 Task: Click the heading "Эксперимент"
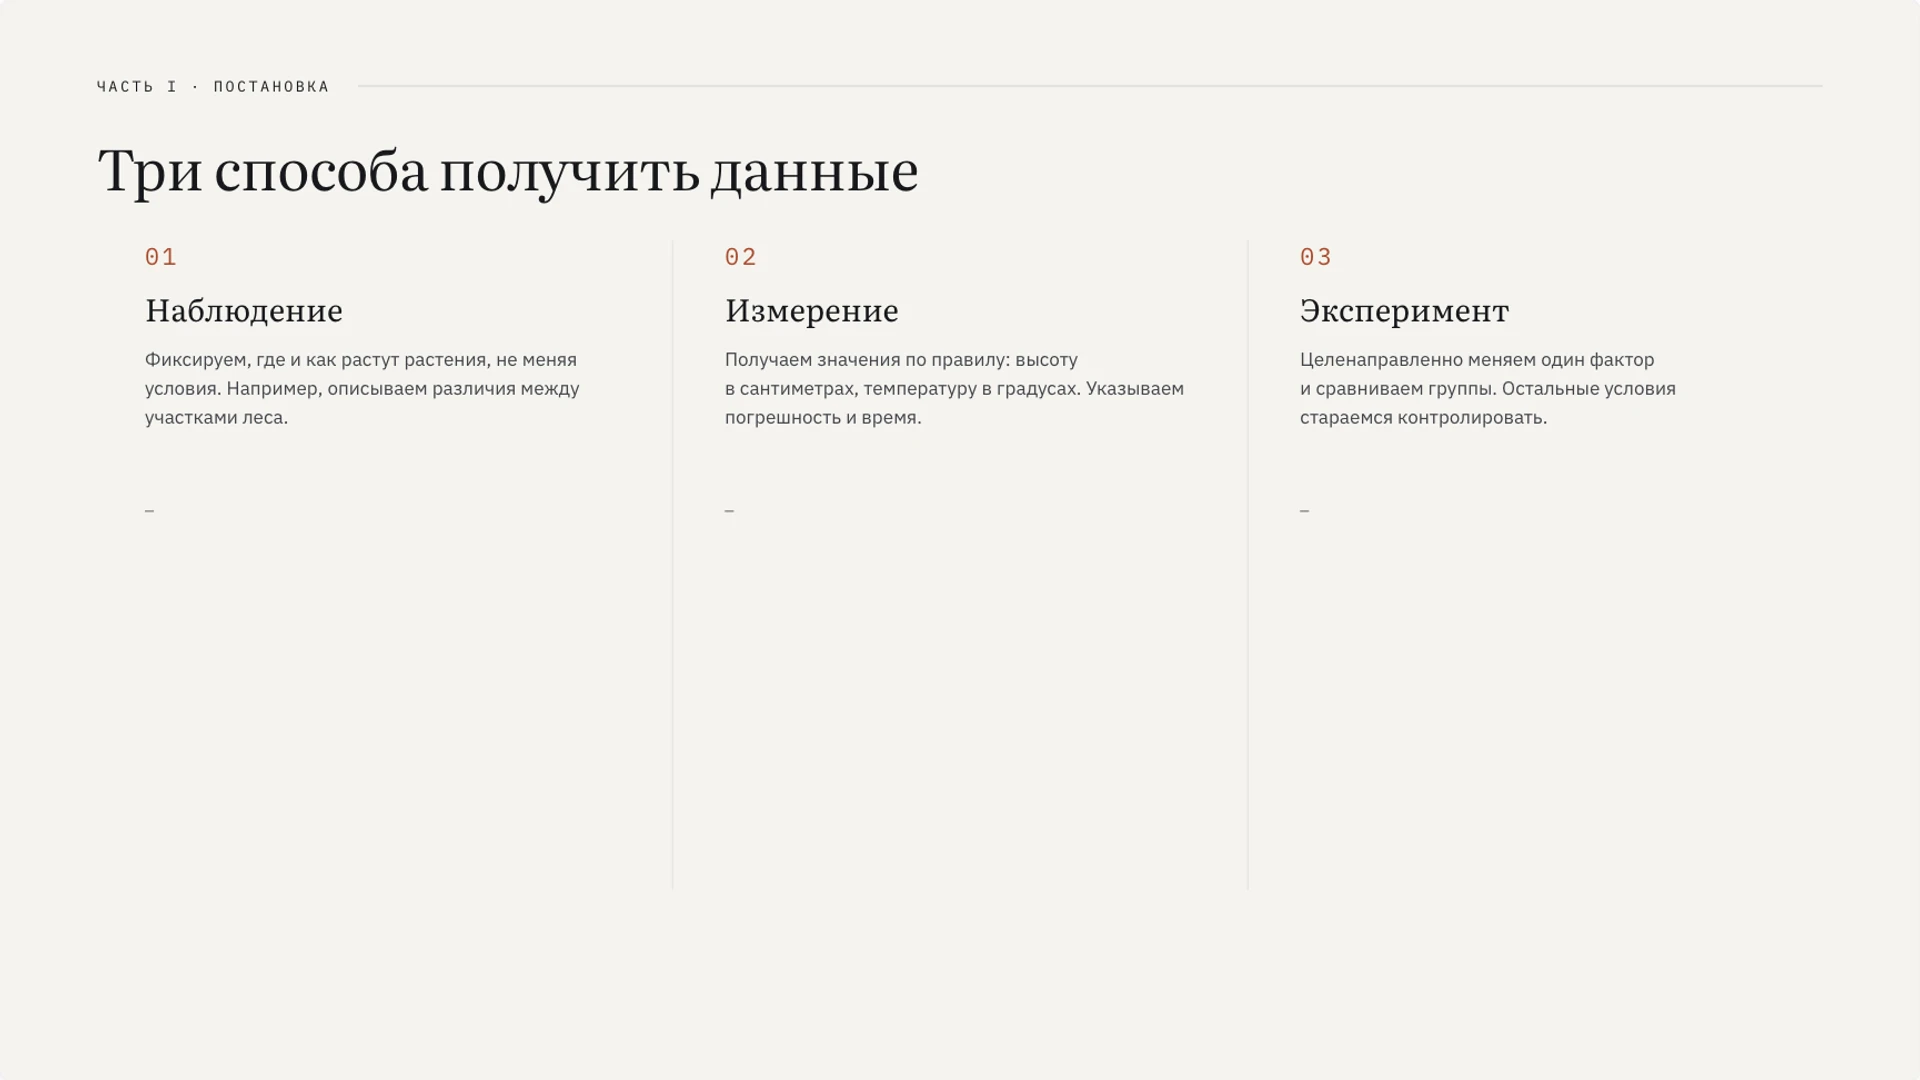tap(1404, 311)
